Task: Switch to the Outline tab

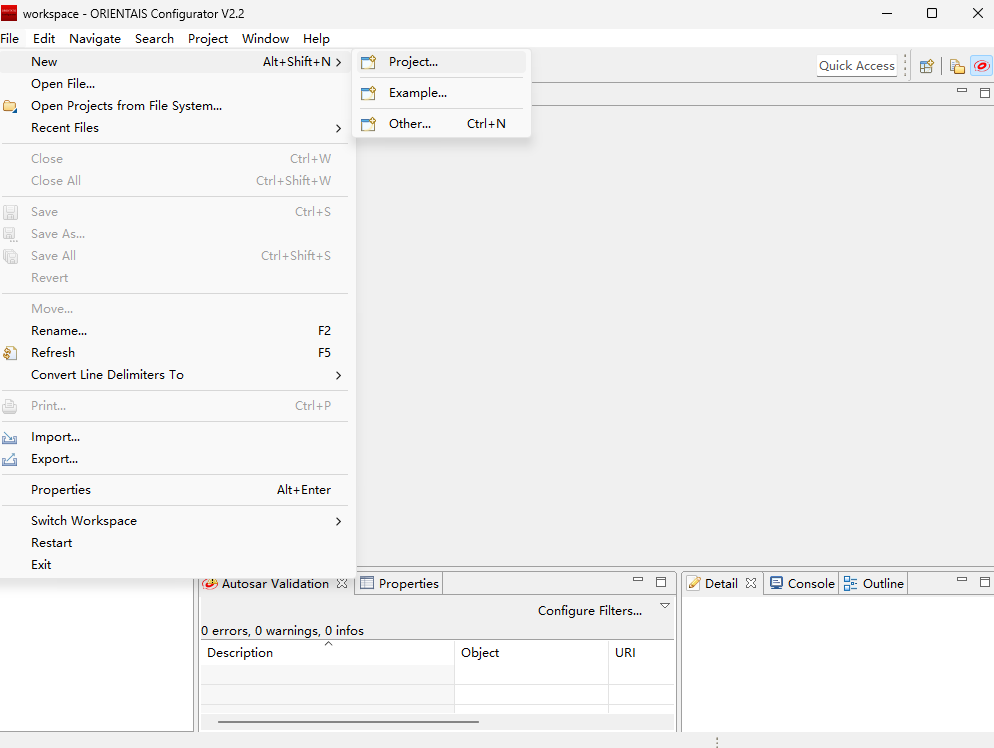Action: click(874, 583)
